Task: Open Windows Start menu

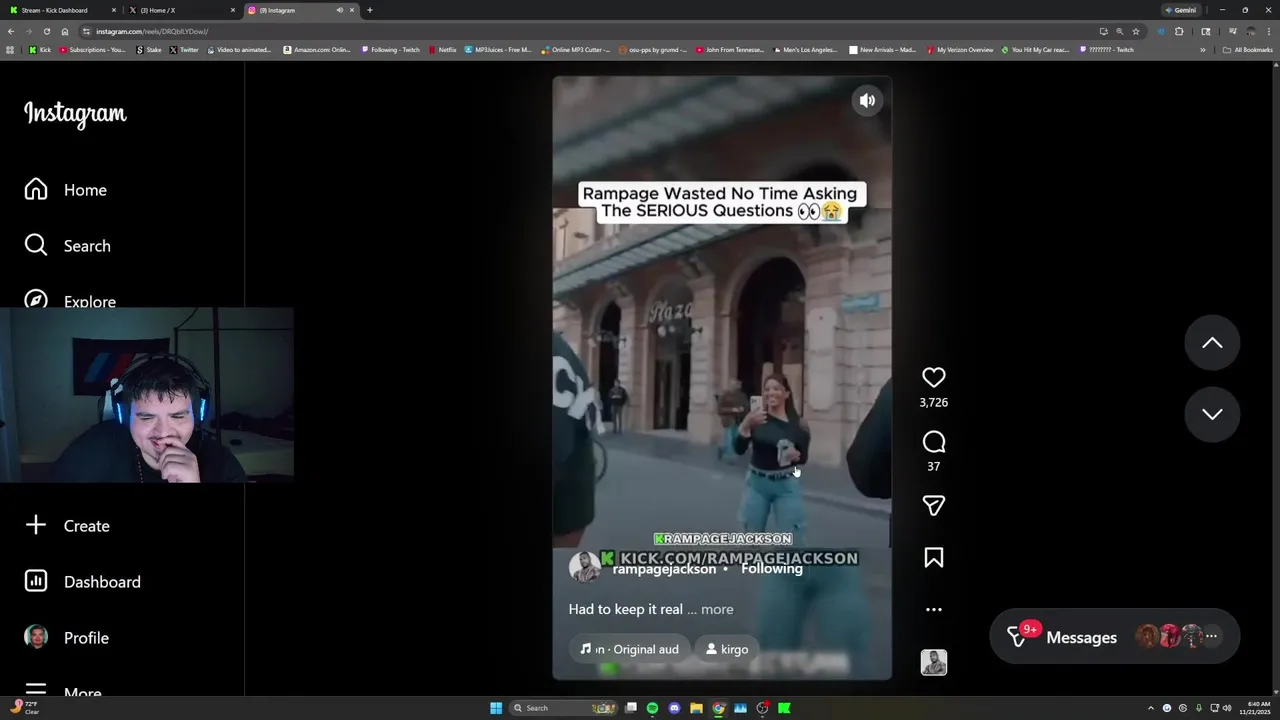Action: pos(496,708)
